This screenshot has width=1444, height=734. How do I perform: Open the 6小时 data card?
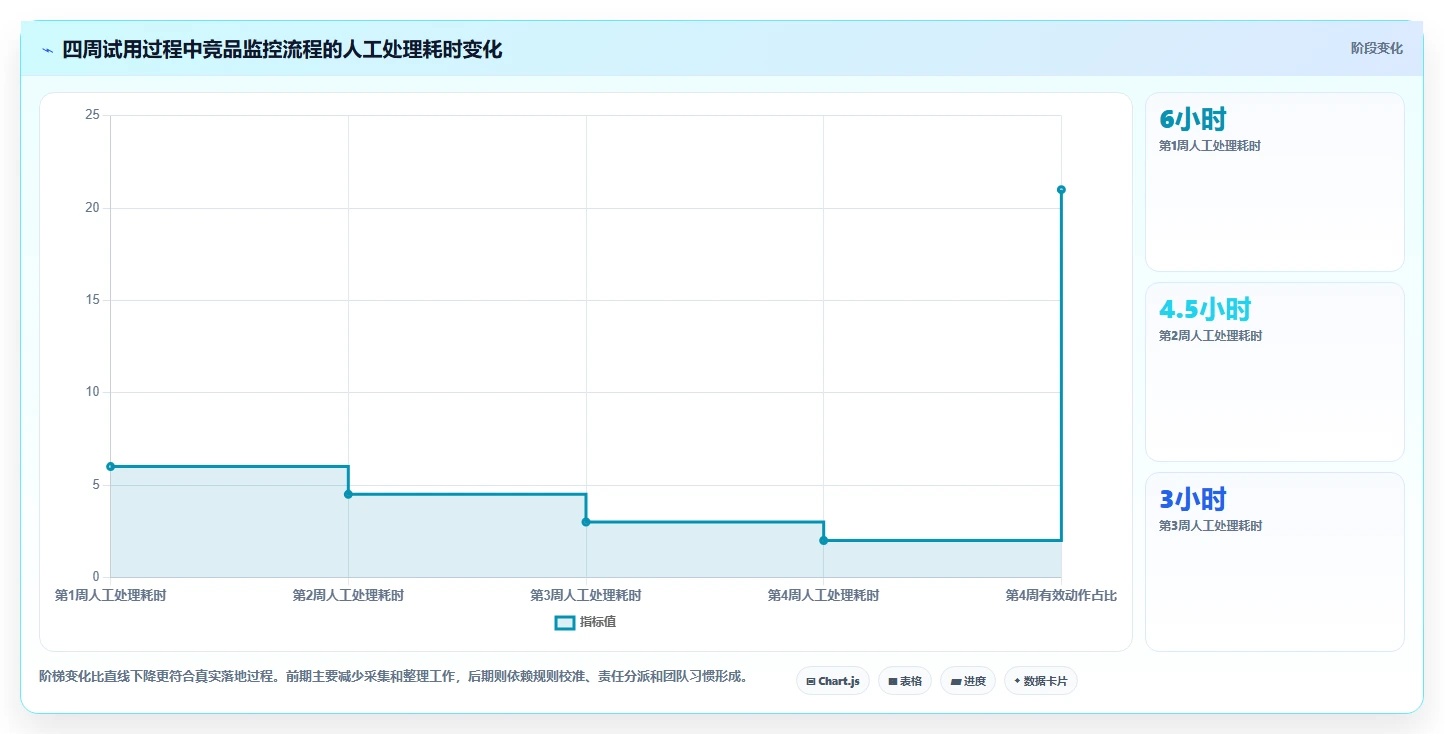pyautogui.click(x=1274, y=182)
